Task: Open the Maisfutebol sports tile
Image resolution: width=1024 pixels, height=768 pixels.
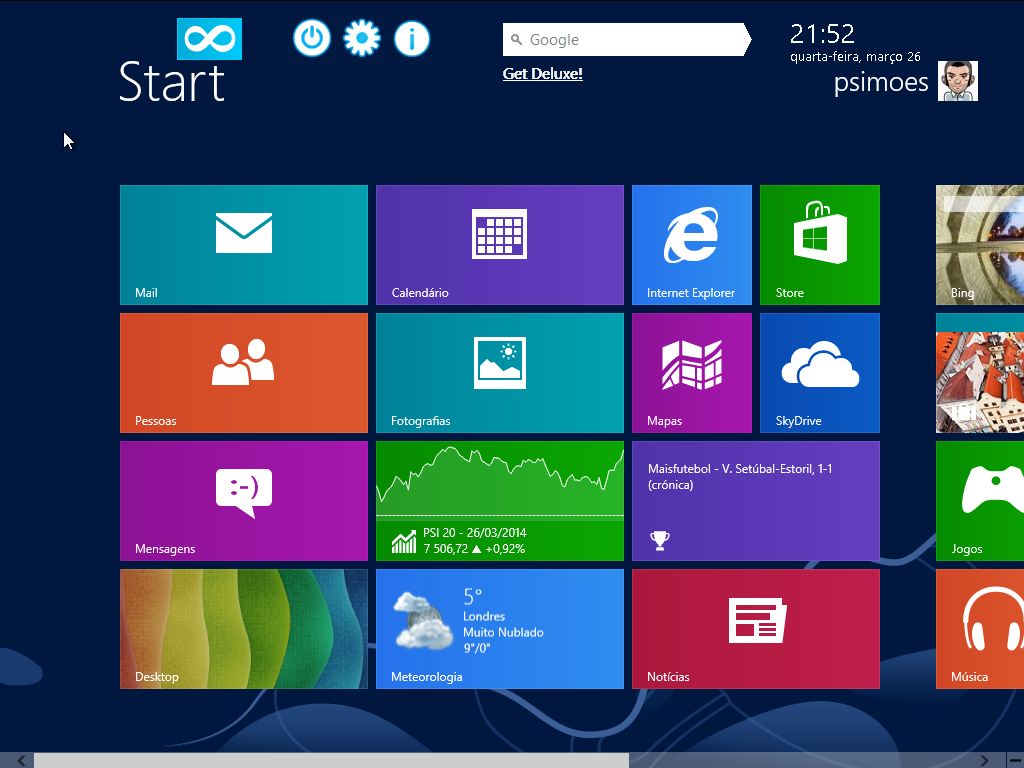Action: [x=756, y=501]
